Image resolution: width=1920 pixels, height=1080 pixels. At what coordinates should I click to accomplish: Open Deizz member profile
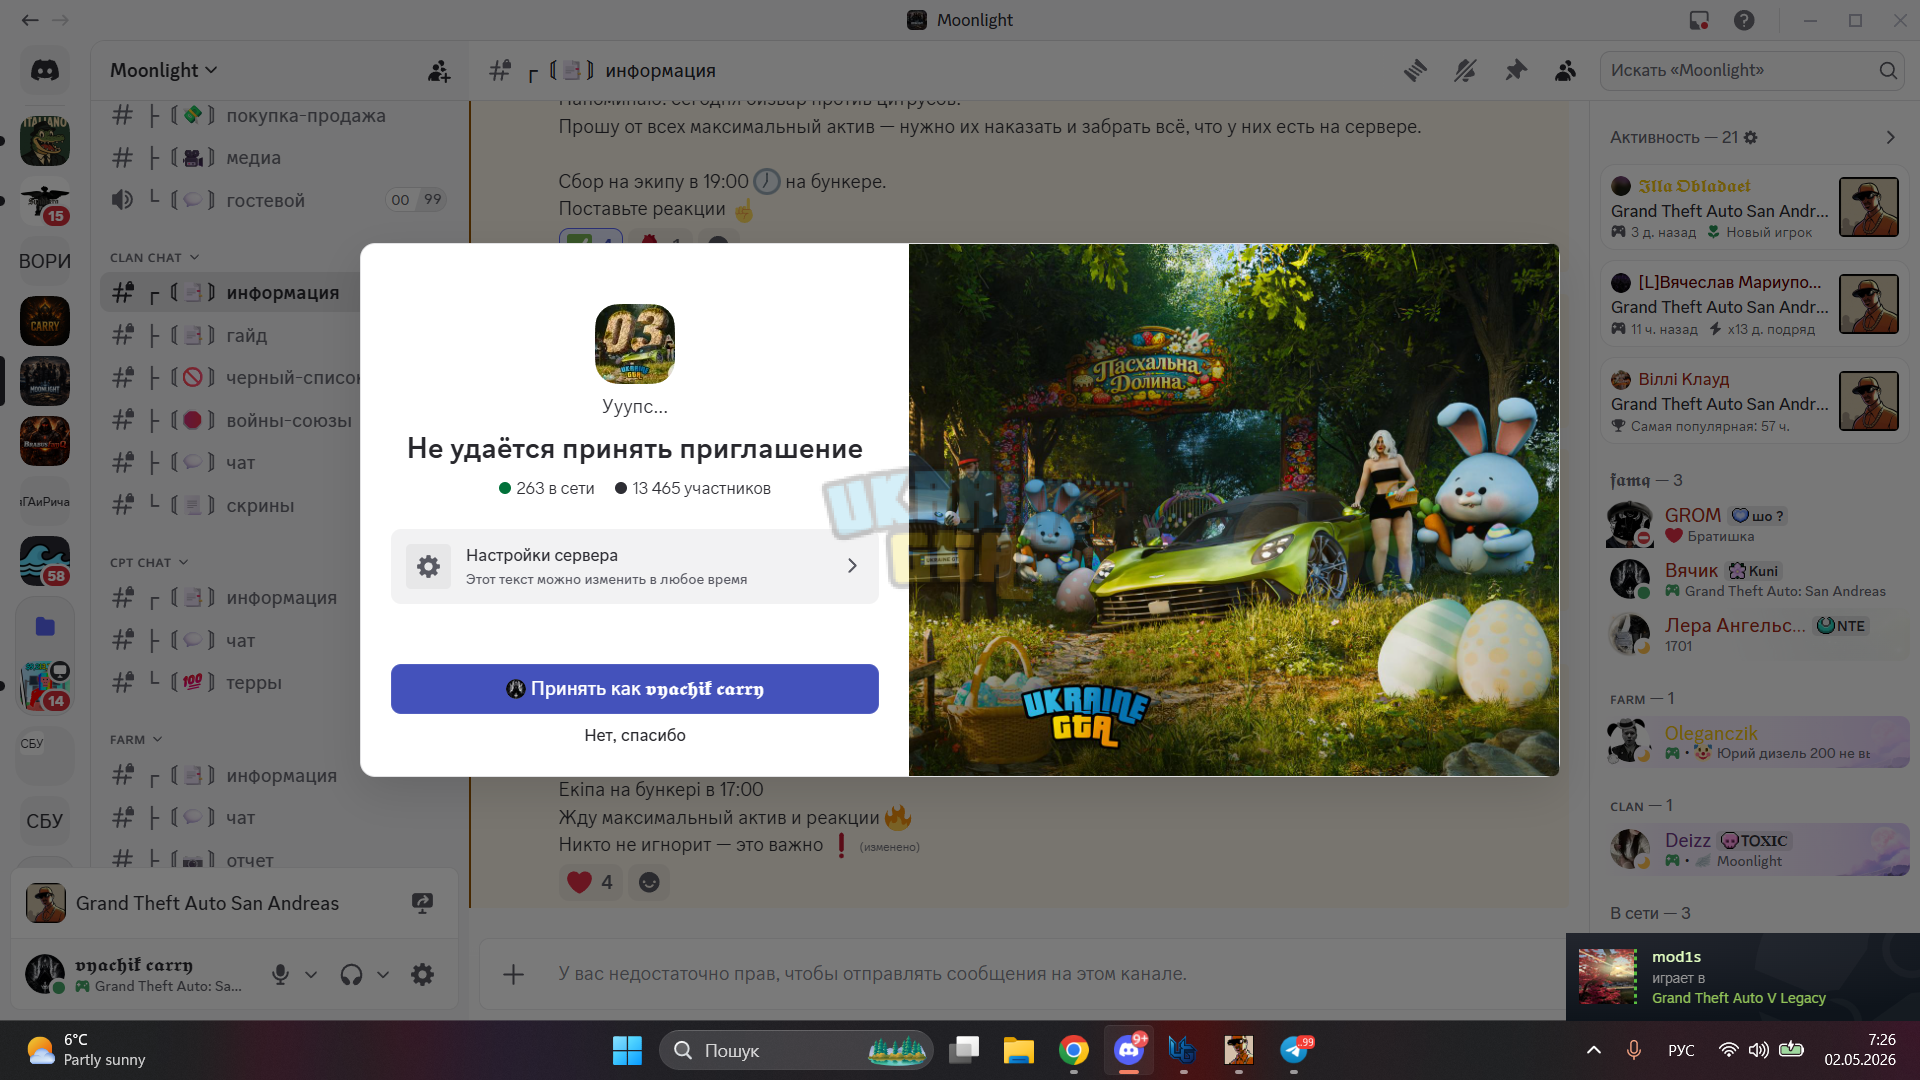point(1755,850)
